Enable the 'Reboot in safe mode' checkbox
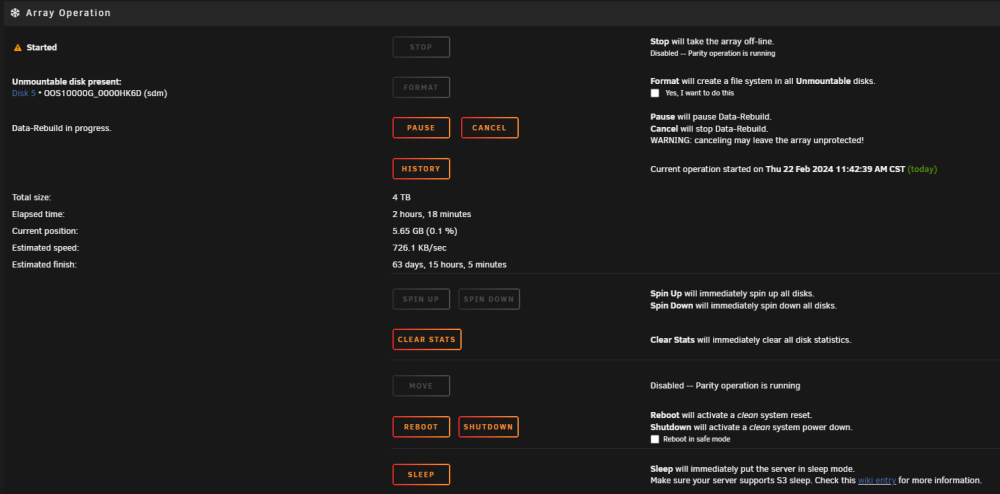1000x494 pixels. (x=654, y=439)
